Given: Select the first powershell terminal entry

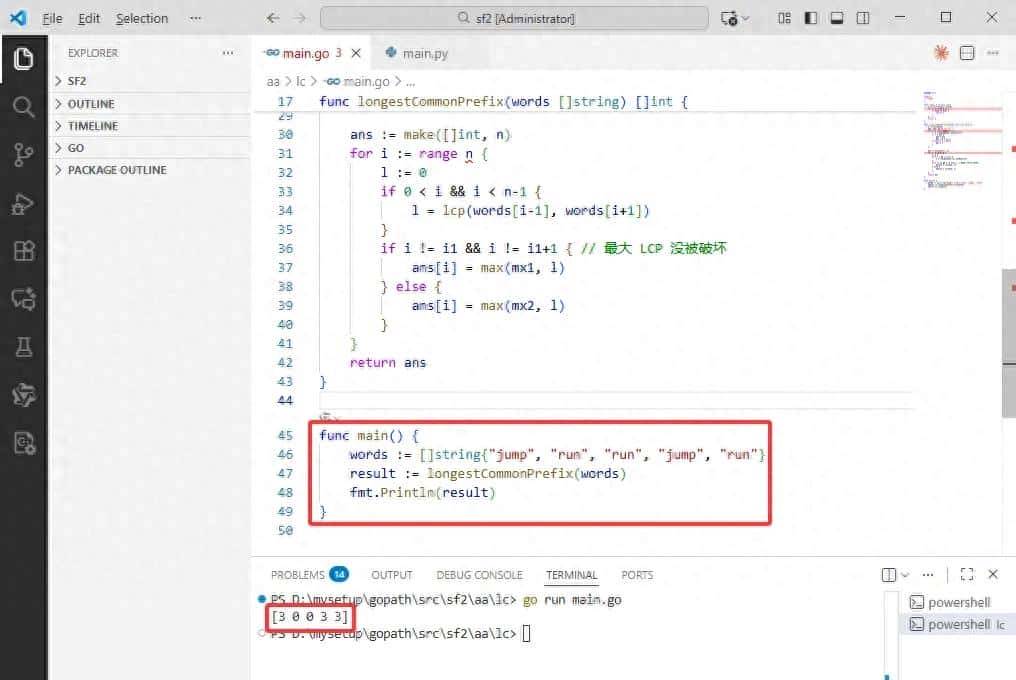Looking at the screenshot, I should click(957, 602).
